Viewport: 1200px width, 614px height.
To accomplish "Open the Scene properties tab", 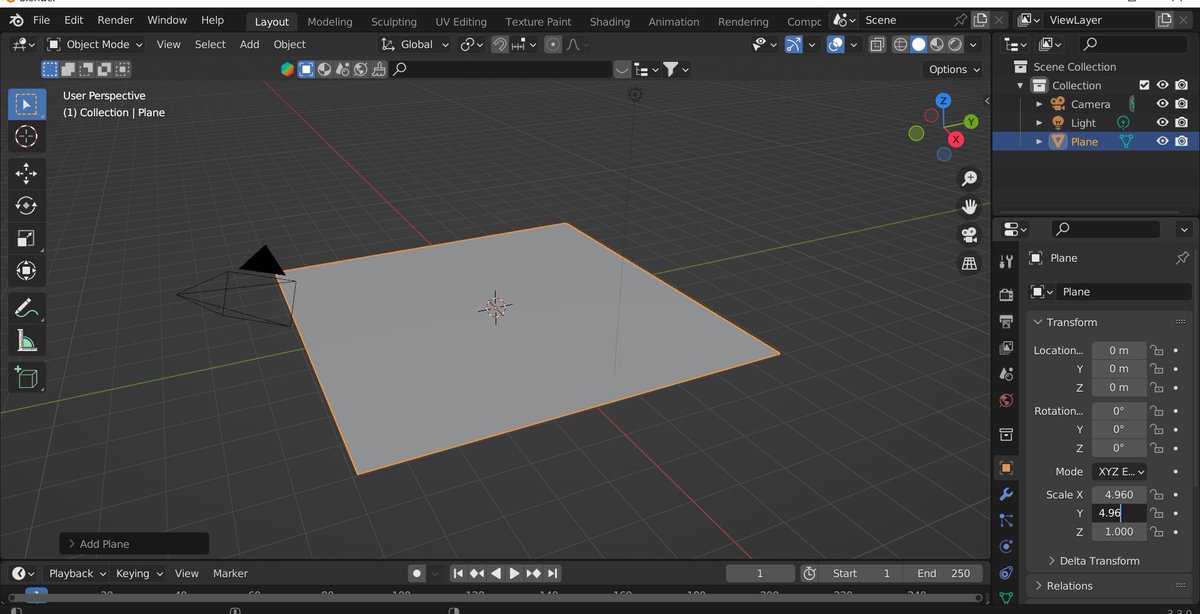I will tap(1006, 374).
